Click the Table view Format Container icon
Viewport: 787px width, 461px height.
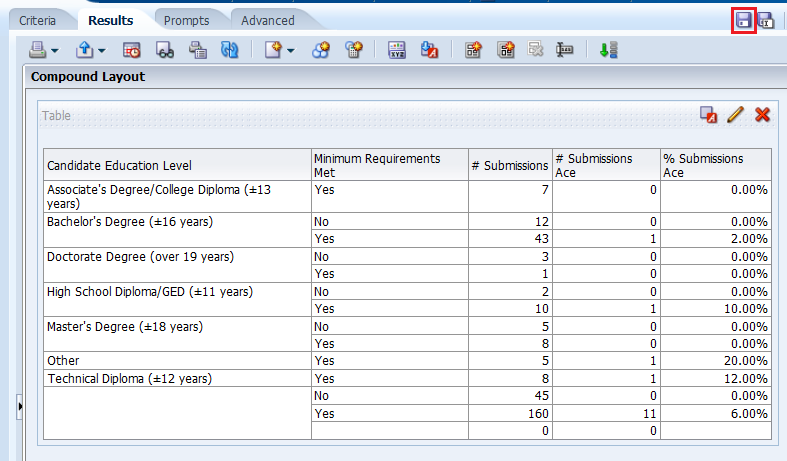coord(709,114)
